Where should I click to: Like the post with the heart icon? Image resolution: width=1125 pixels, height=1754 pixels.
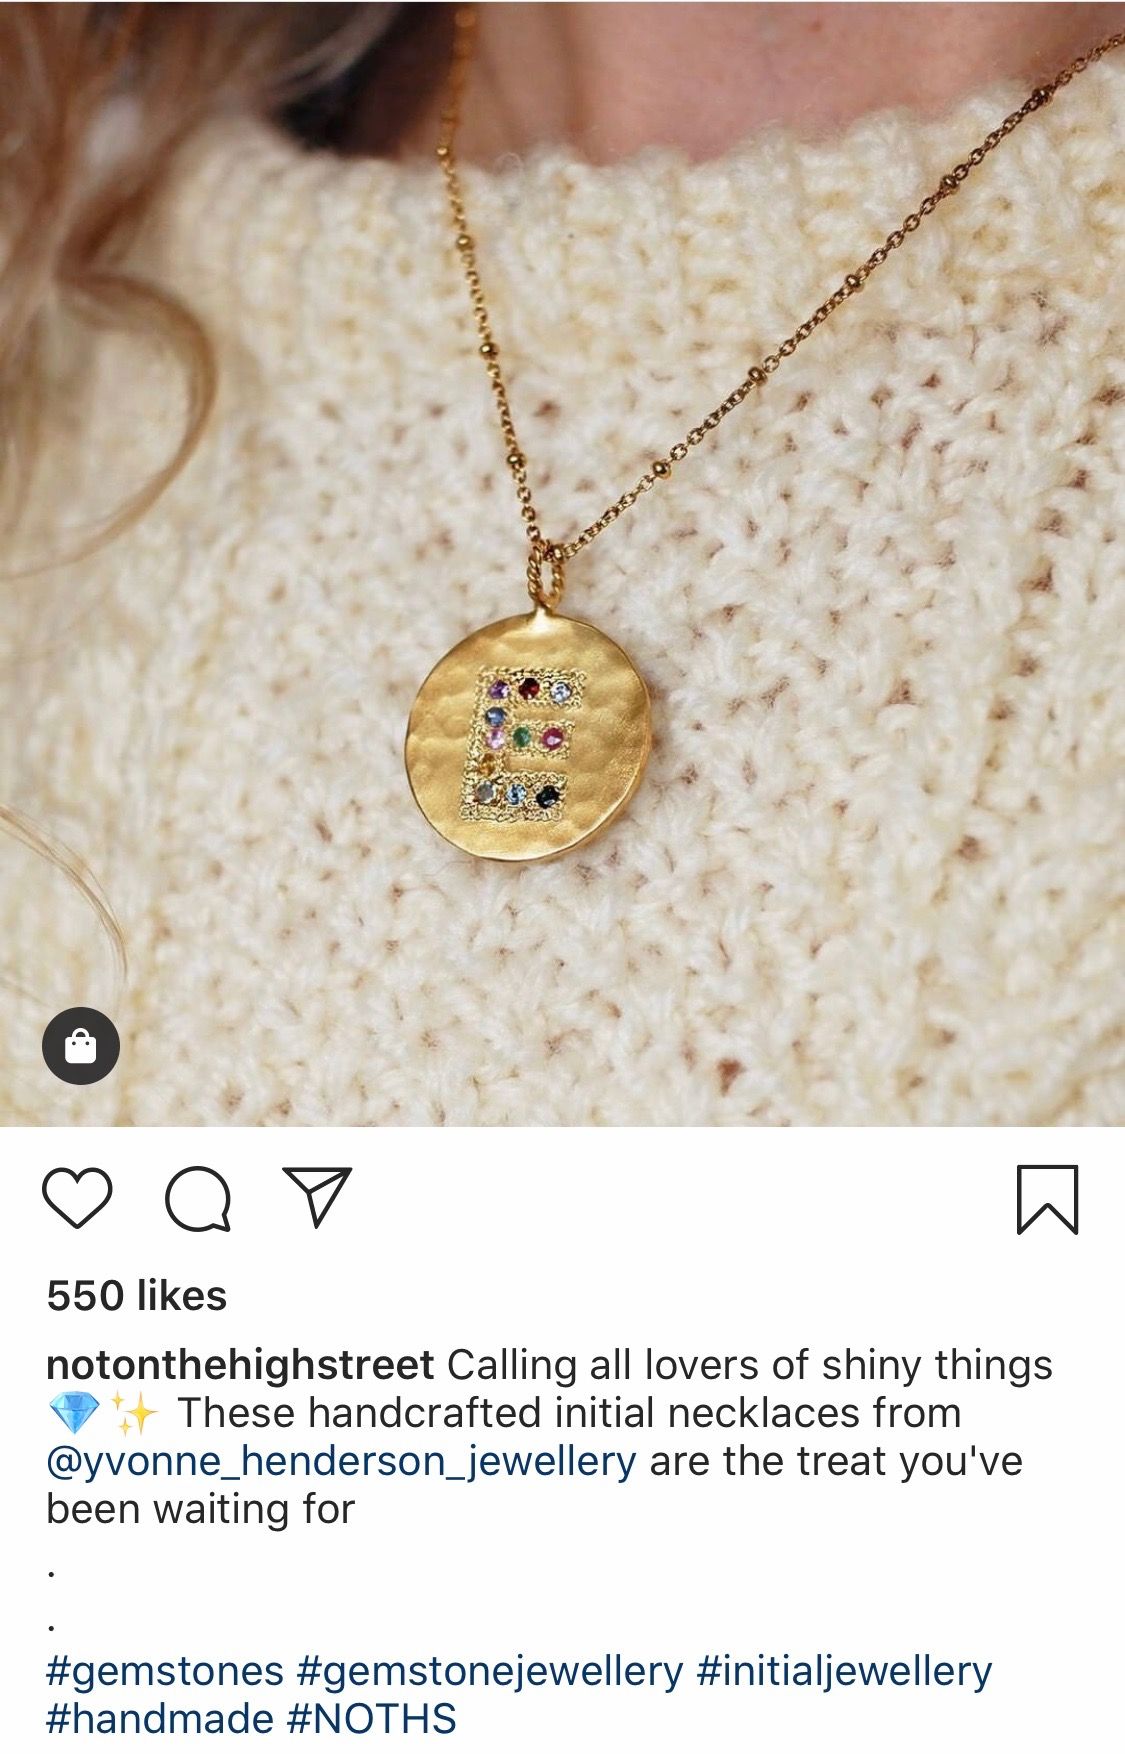tap(77, 1198)
